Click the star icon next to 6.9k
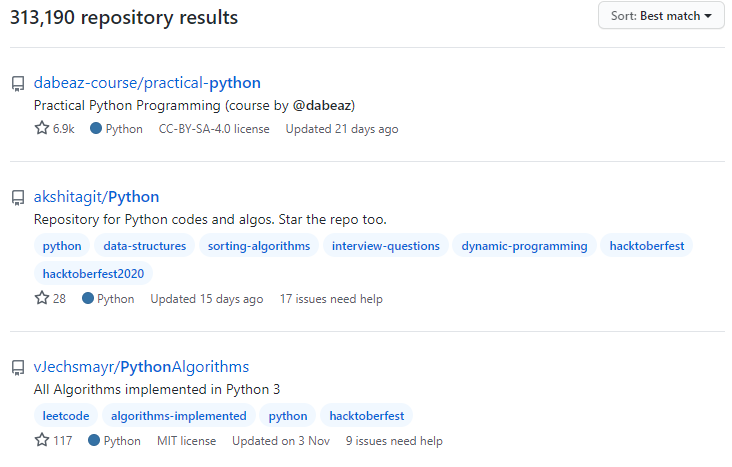Image resolution: width=732 pixels, height=467 pixels. coord(42,128)
